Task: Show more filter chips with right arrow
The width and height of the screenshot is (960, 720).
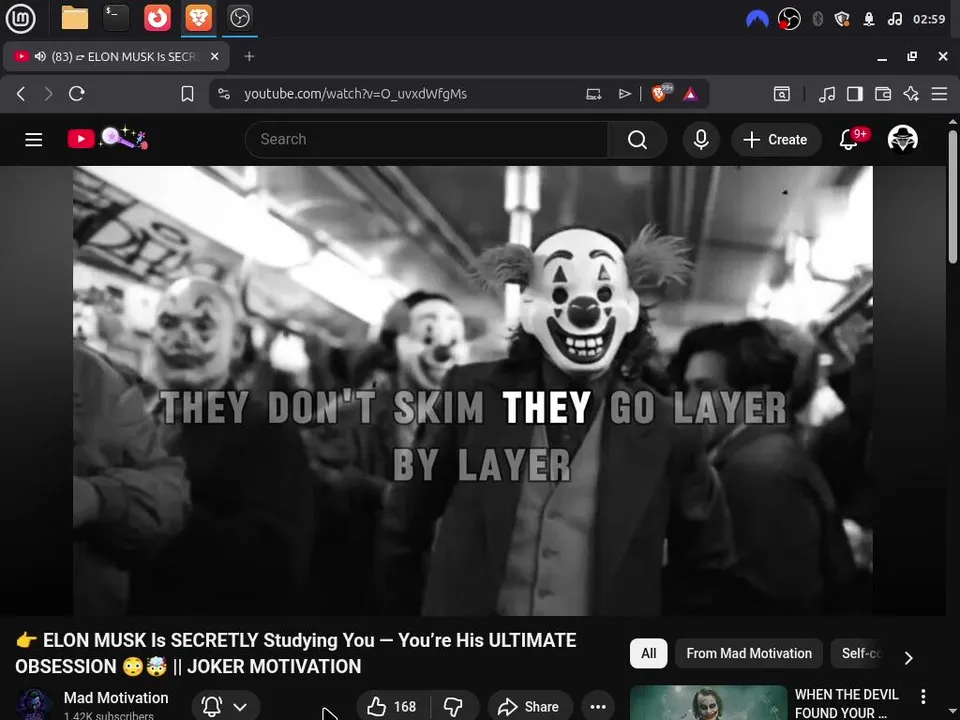Action: [908, 658]
